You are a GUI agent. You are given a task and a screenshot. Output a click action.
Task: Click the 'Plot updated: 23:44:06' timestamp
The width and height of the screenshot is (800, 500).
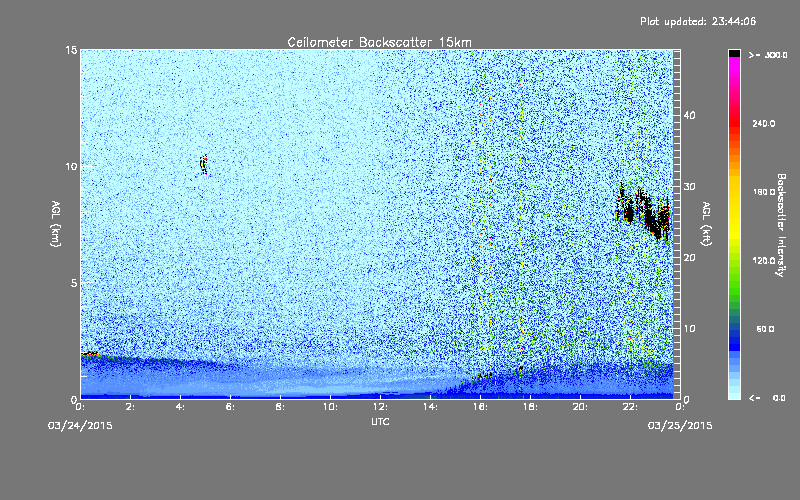pos(698,21)
